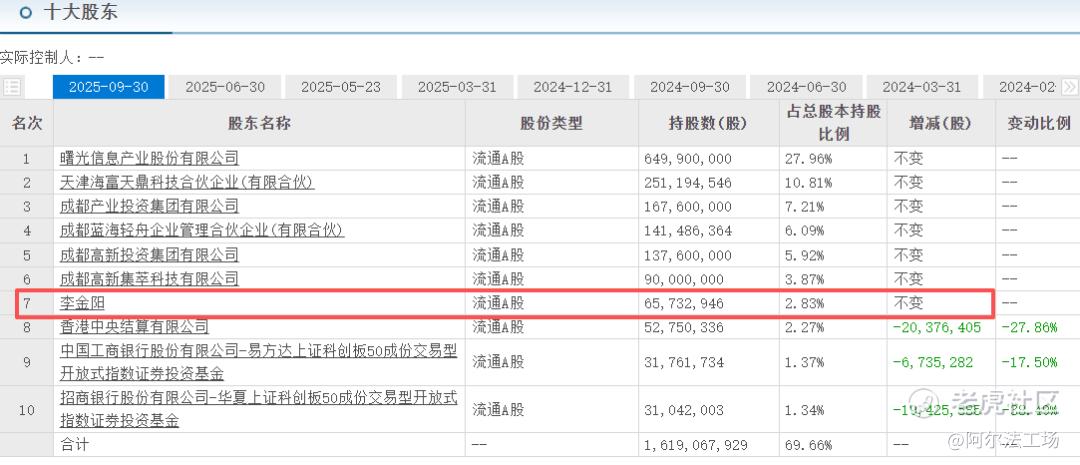The width and height of the screenshot is (1080, 465).
Task: Open 成都蓝海轻舟企业管理合伙企业 link
Action: (x=202, y=230)
